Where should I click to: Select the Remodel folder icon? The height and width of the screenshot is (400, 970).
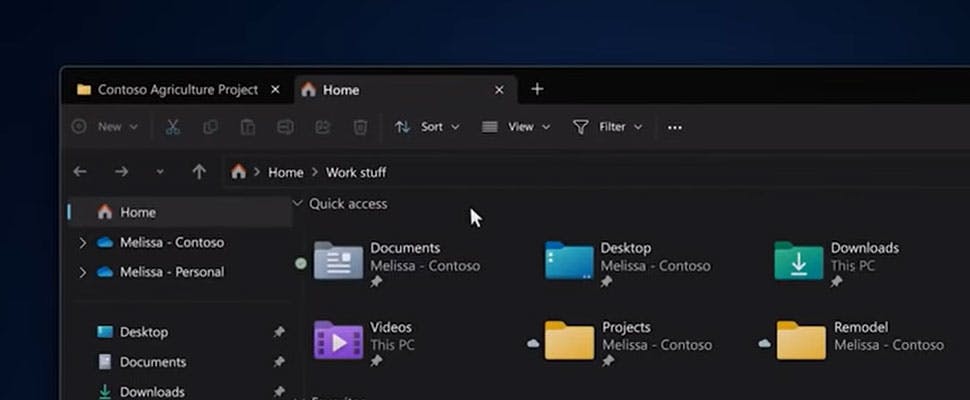click(x=801, y=340)
